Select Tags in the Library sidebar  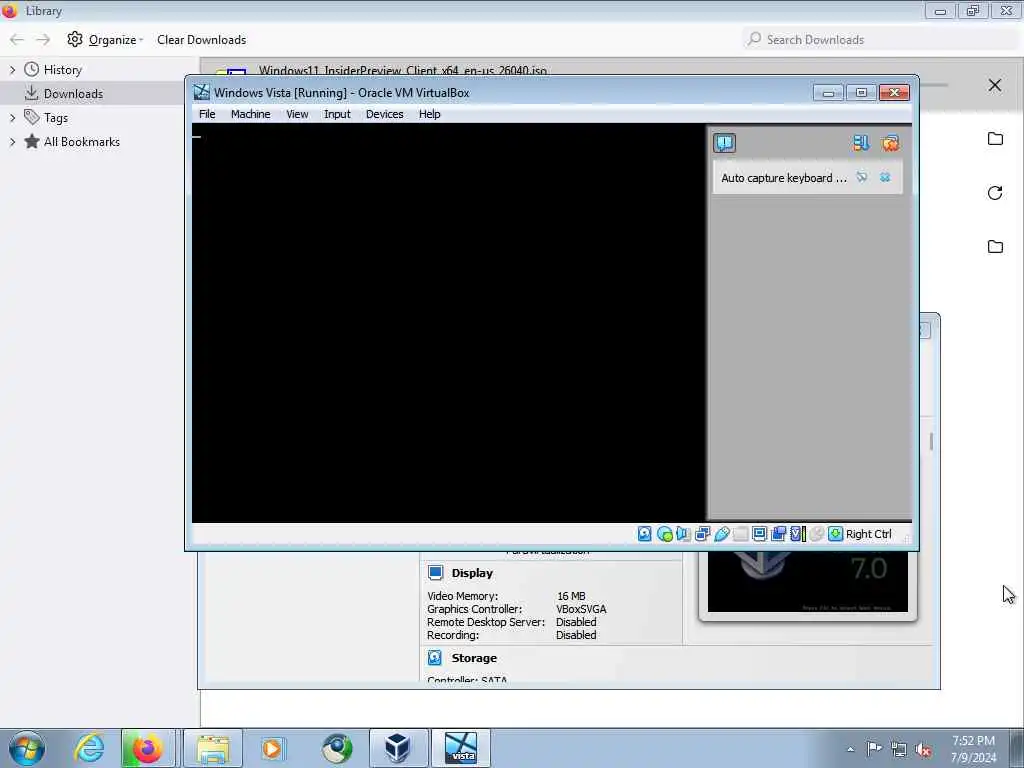(56, 118)
